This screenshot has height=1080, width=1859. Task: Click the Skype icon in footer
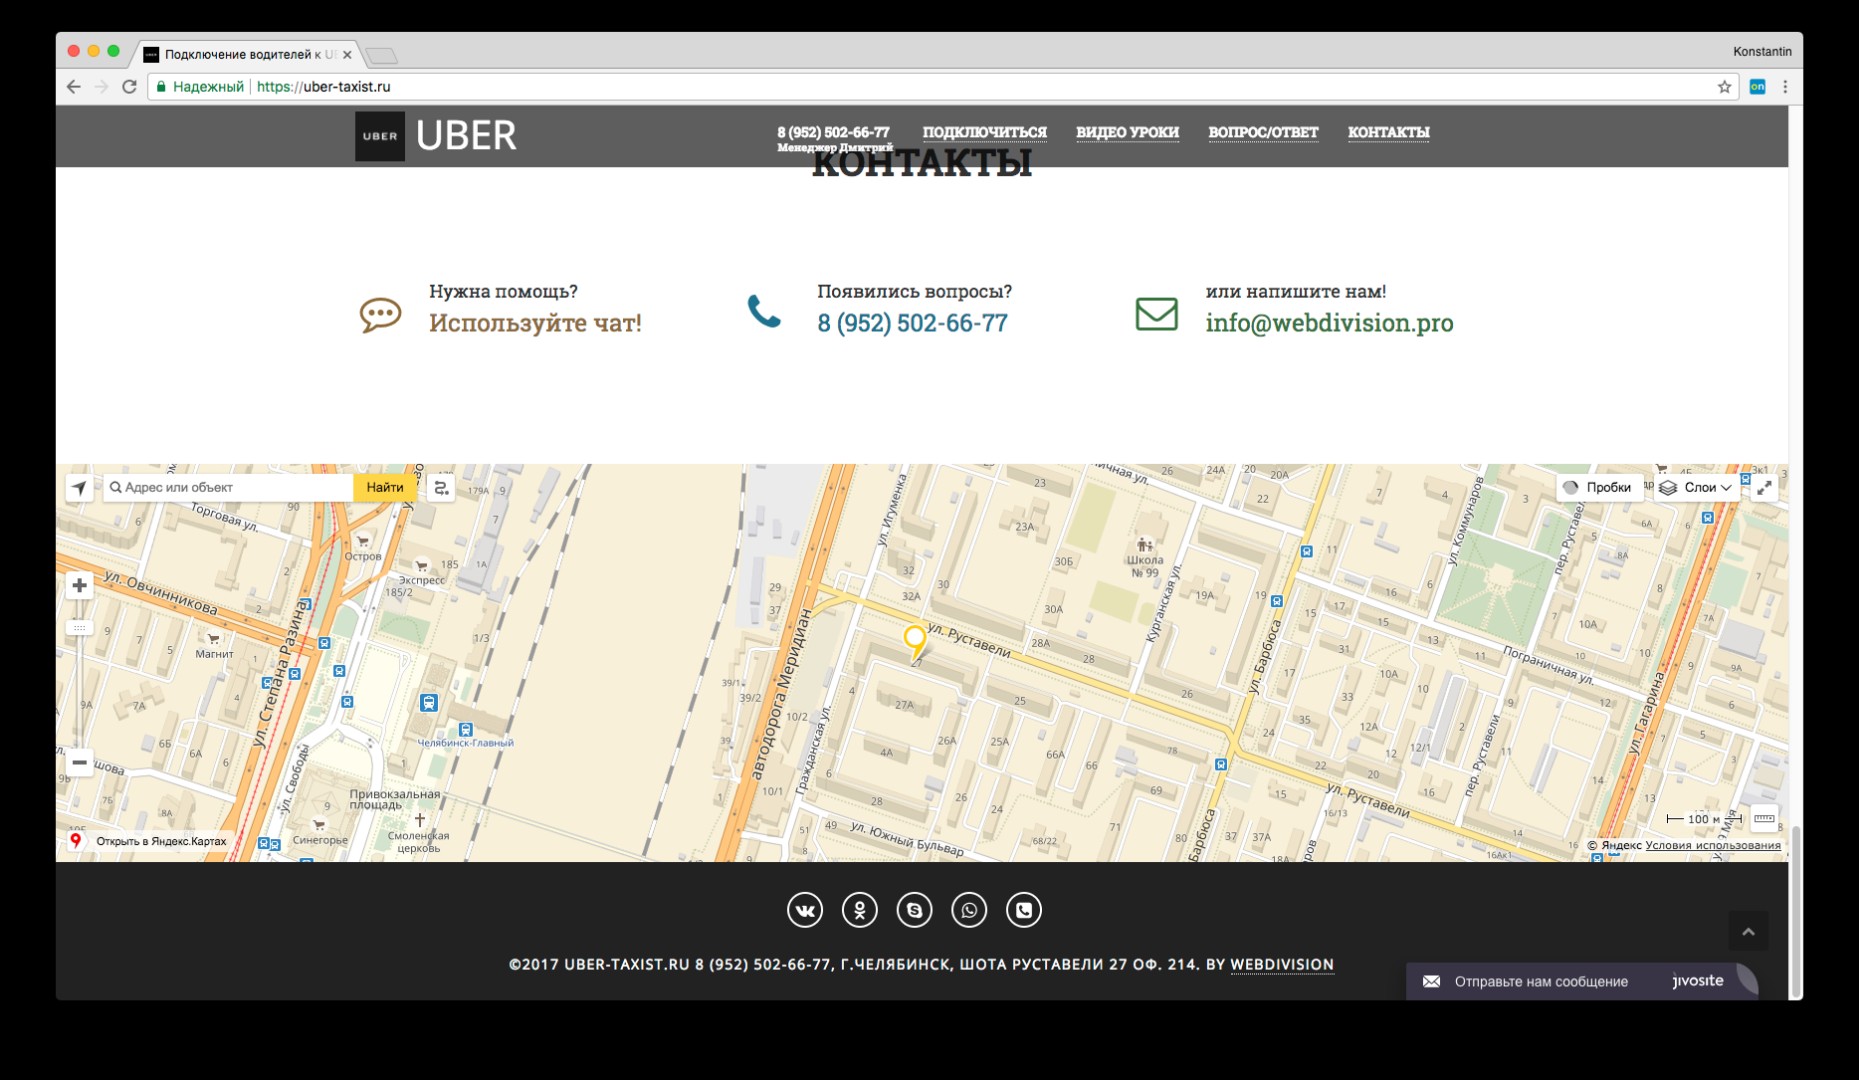pyautogui.click(x=914, y=910)
